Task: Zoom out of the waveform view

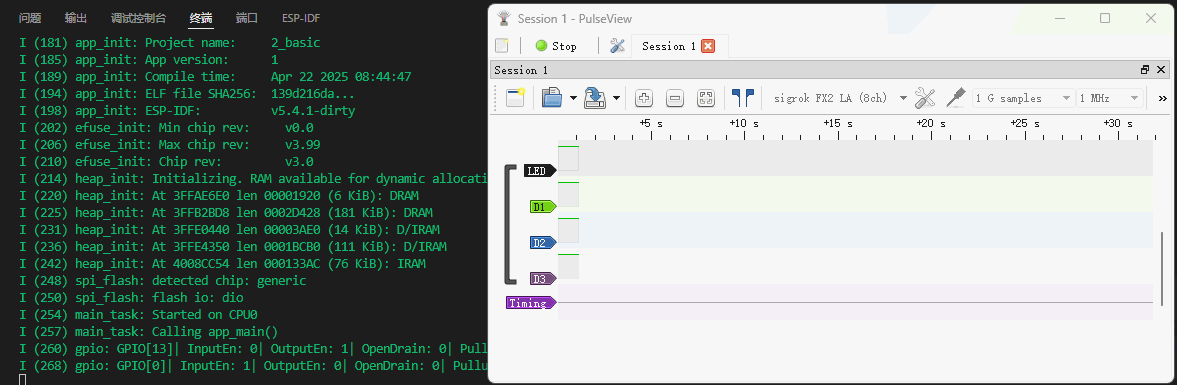Action: [675, 98]
